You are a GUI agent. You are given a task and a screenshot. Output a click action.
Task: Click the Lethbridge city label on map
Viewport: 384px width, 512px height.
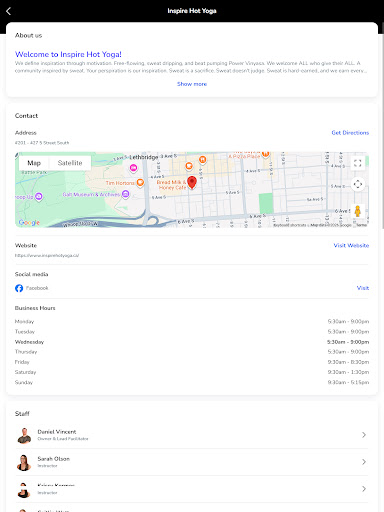(x=144, y=157)
